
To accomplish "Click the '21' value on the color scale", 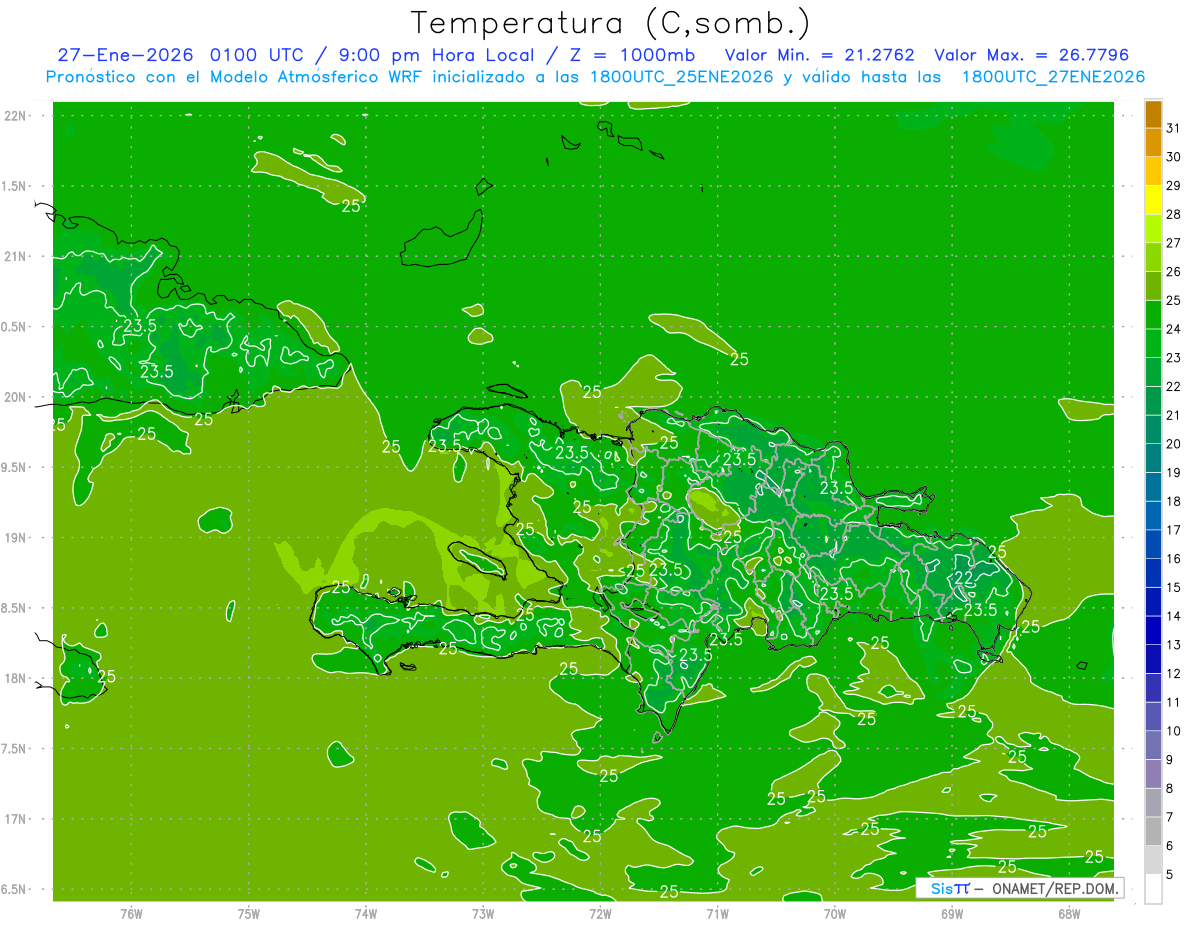I will pos(1173,415).
